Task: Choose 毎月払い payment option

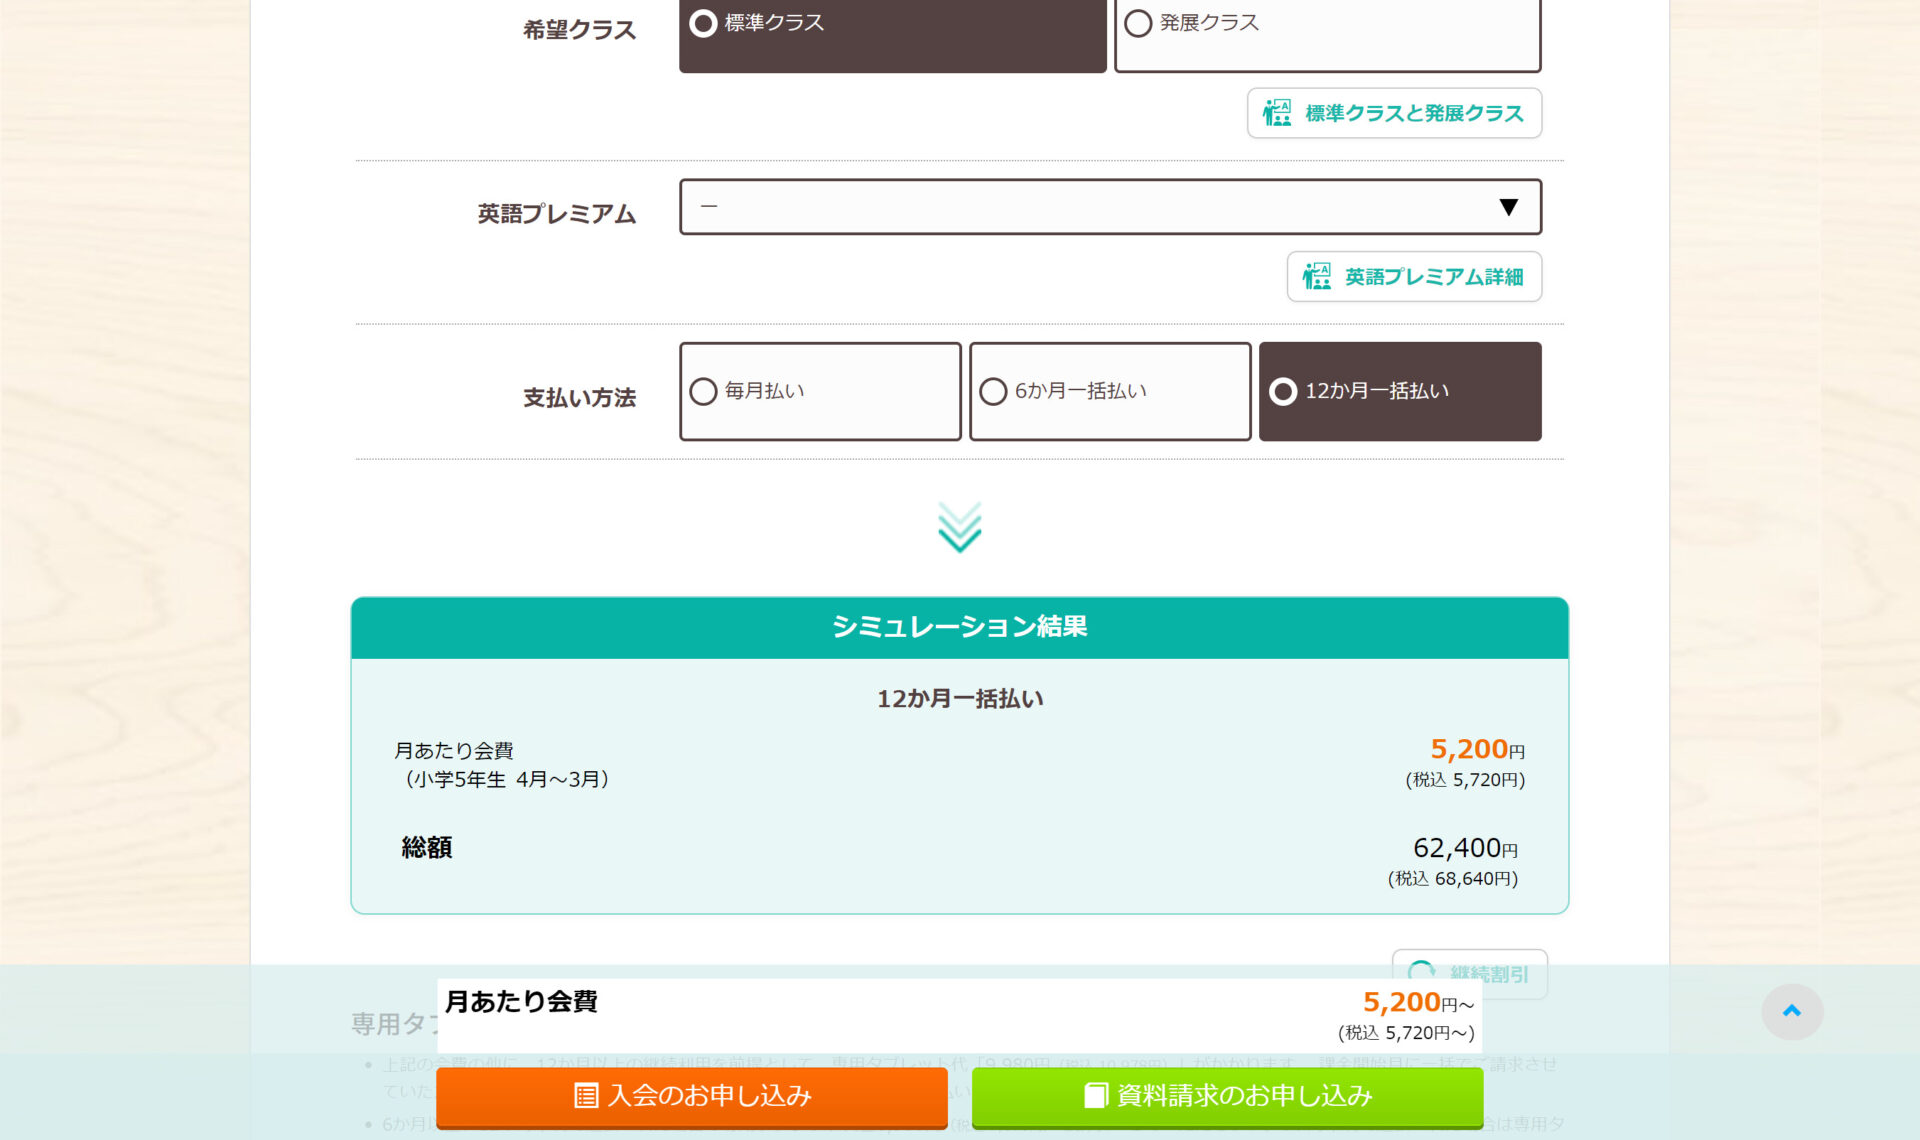Action: (820, 391)
